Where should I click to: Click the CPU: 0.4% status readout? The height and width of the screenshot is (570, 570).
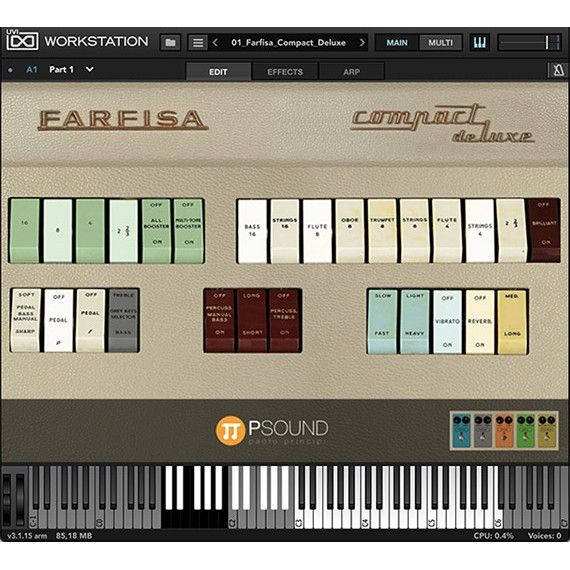493,535
